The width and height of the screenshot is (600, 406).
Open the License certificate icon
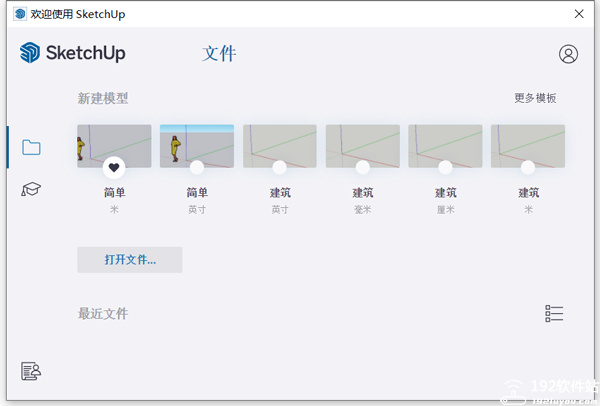(31, 371)
